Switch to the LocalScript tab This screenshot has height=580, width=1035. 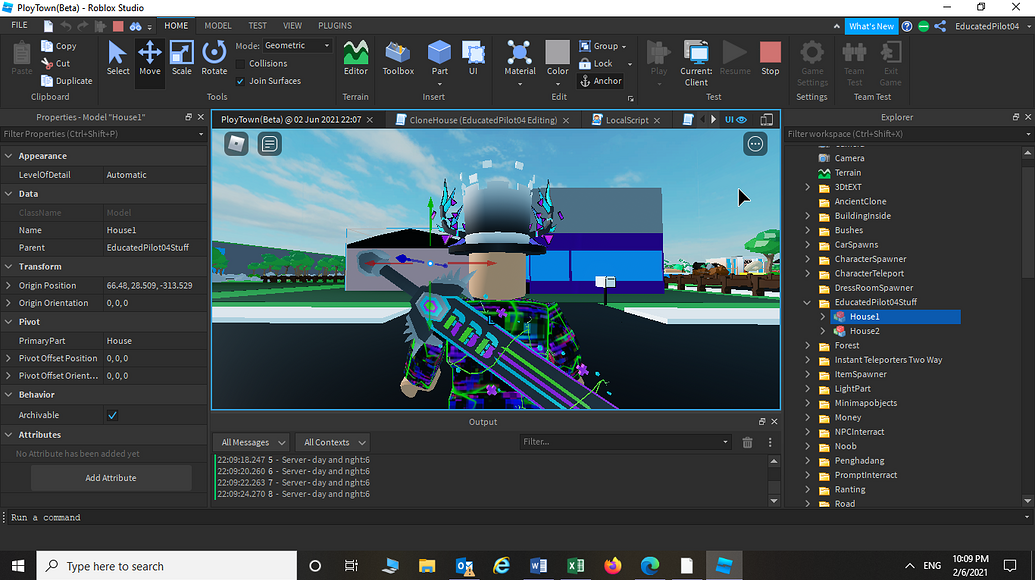click(x=626, y=120)
